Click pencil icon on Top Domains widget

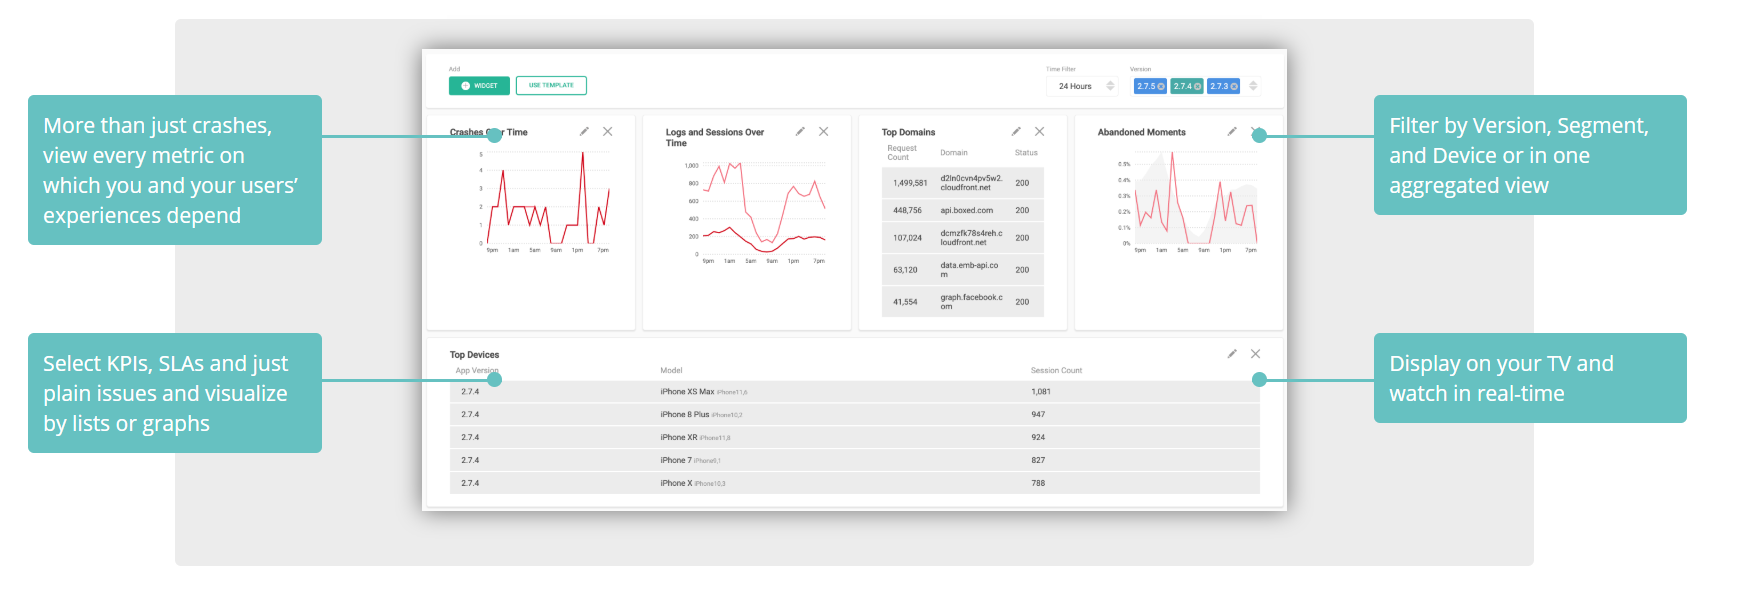coord(1016,132)
